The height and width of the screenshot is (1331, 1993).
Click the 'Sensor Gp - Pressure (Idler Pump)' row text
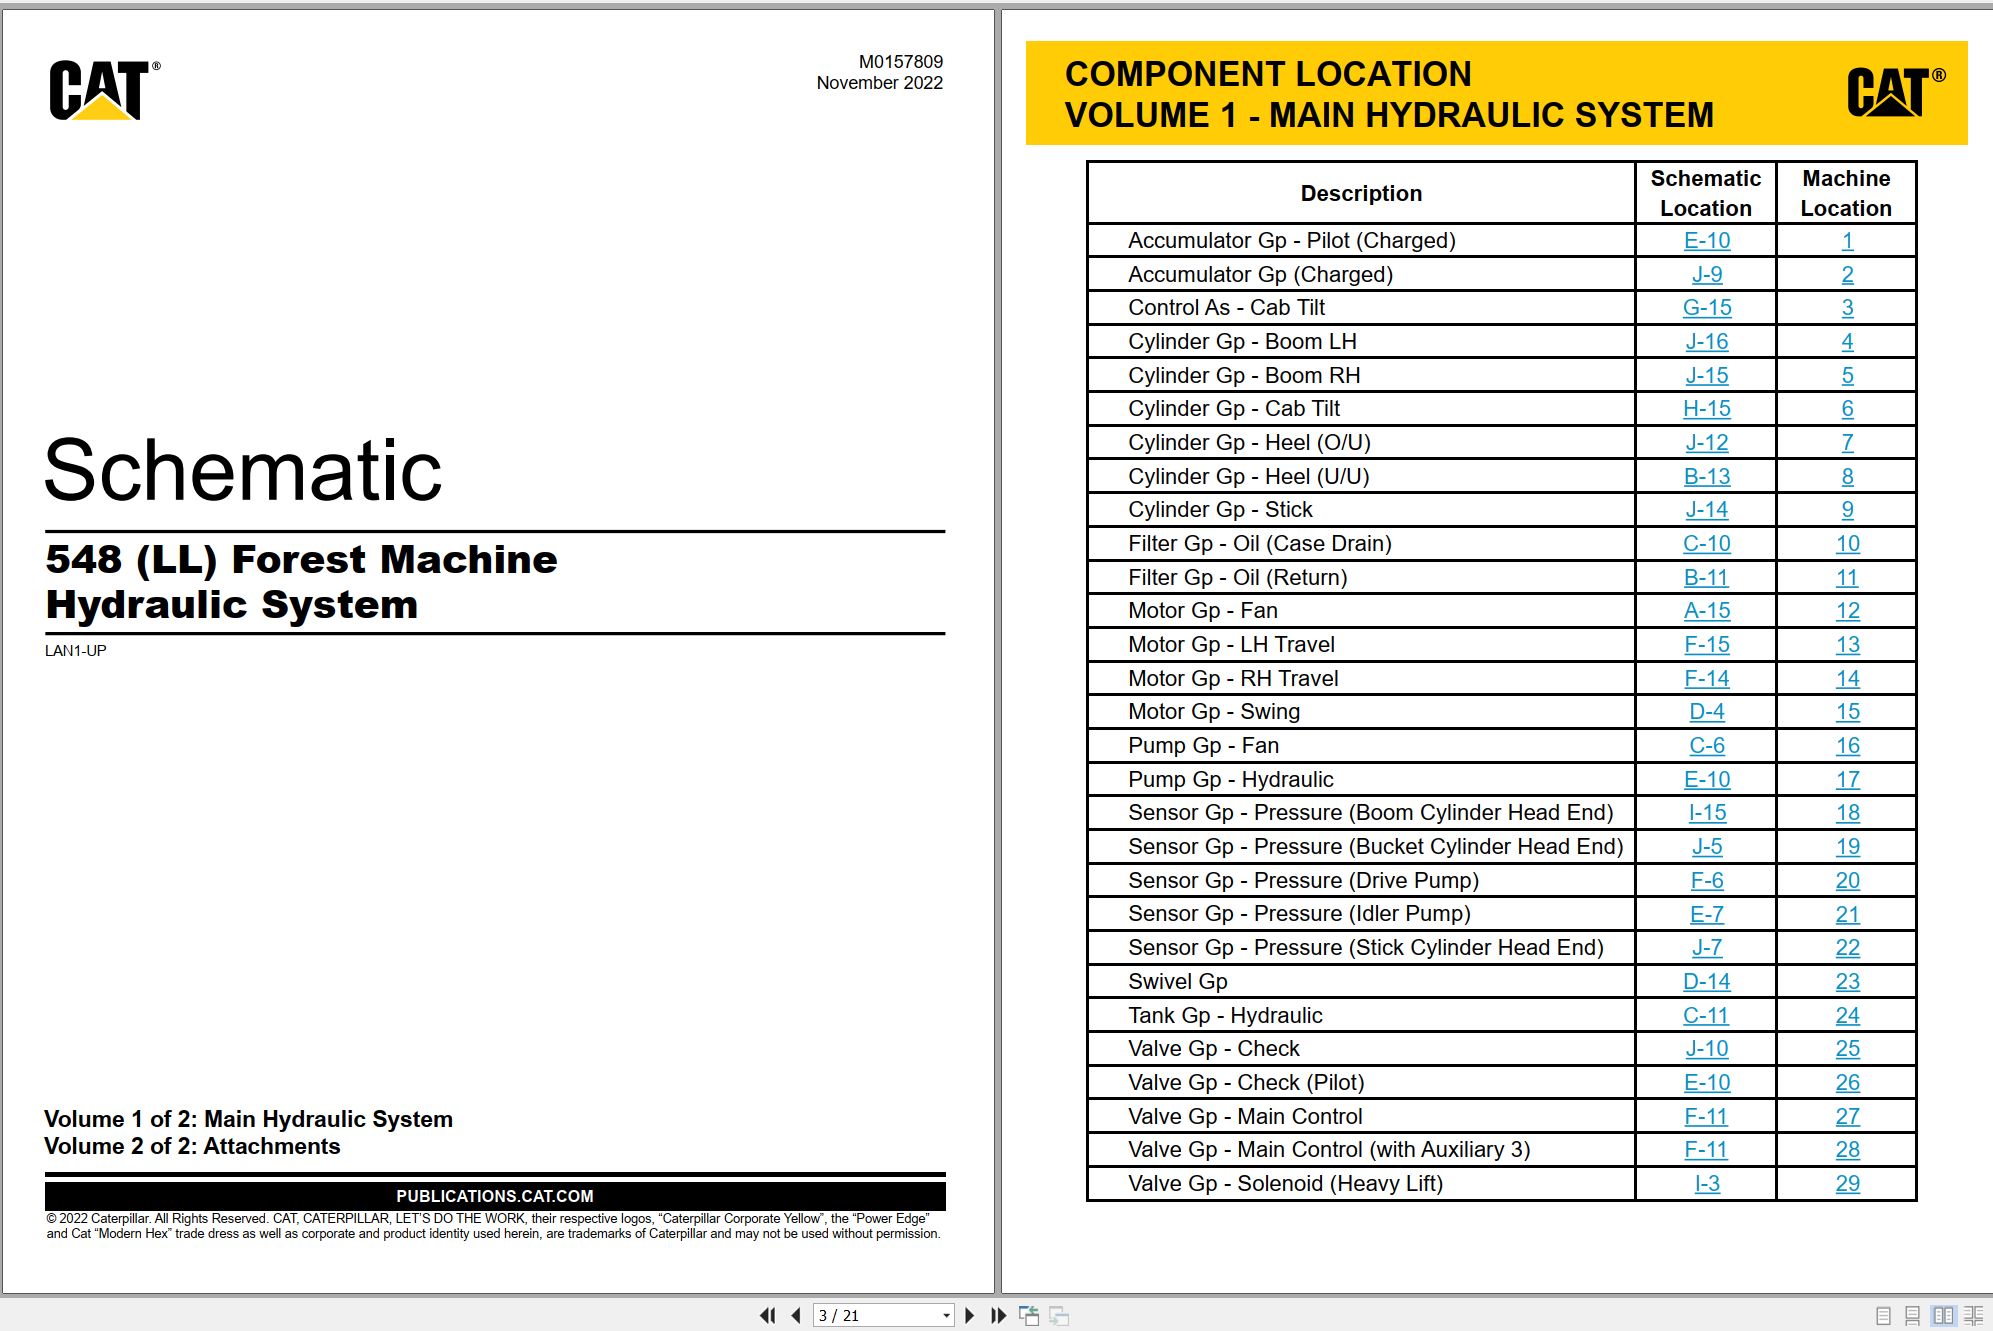pos(1299,914)
